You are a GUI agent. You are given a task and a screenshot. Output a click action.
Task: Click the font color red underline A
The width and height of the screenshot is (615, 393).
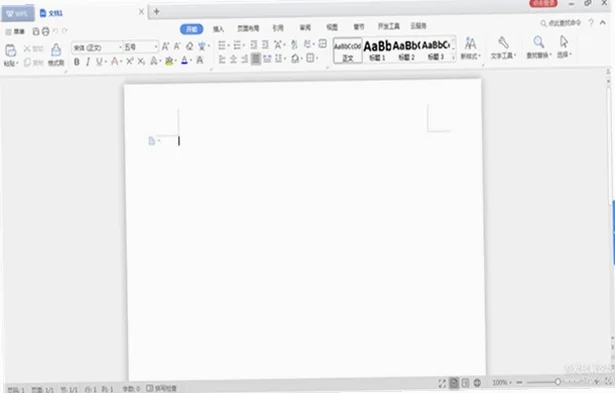184,60
